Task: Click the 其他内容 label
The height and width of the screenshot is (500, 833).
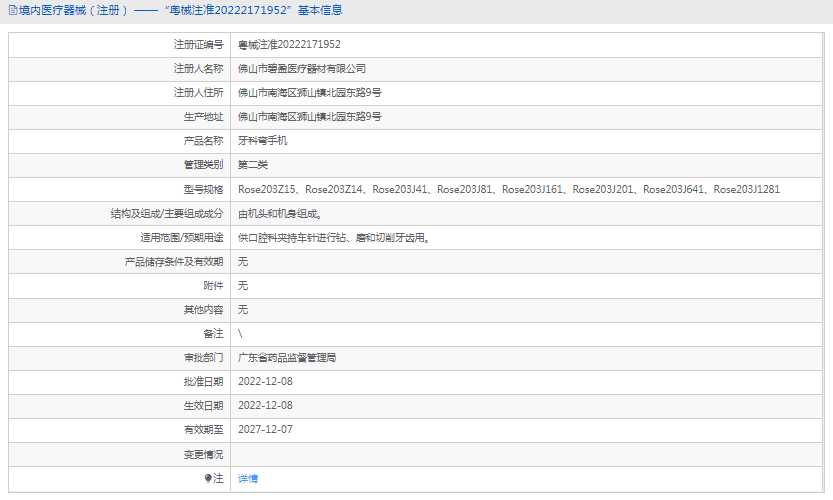Action: click(x=203, y=309)
